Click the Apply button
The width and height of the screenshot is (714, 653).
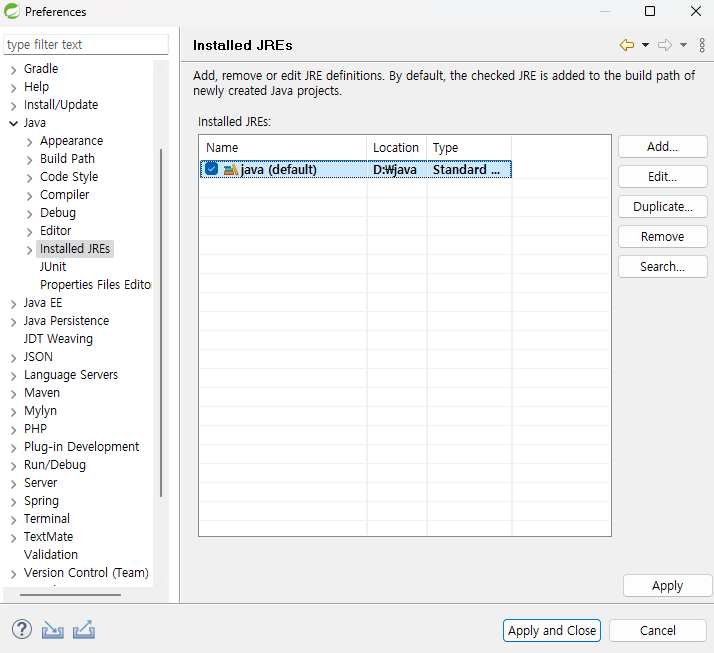tap(668, 586)
